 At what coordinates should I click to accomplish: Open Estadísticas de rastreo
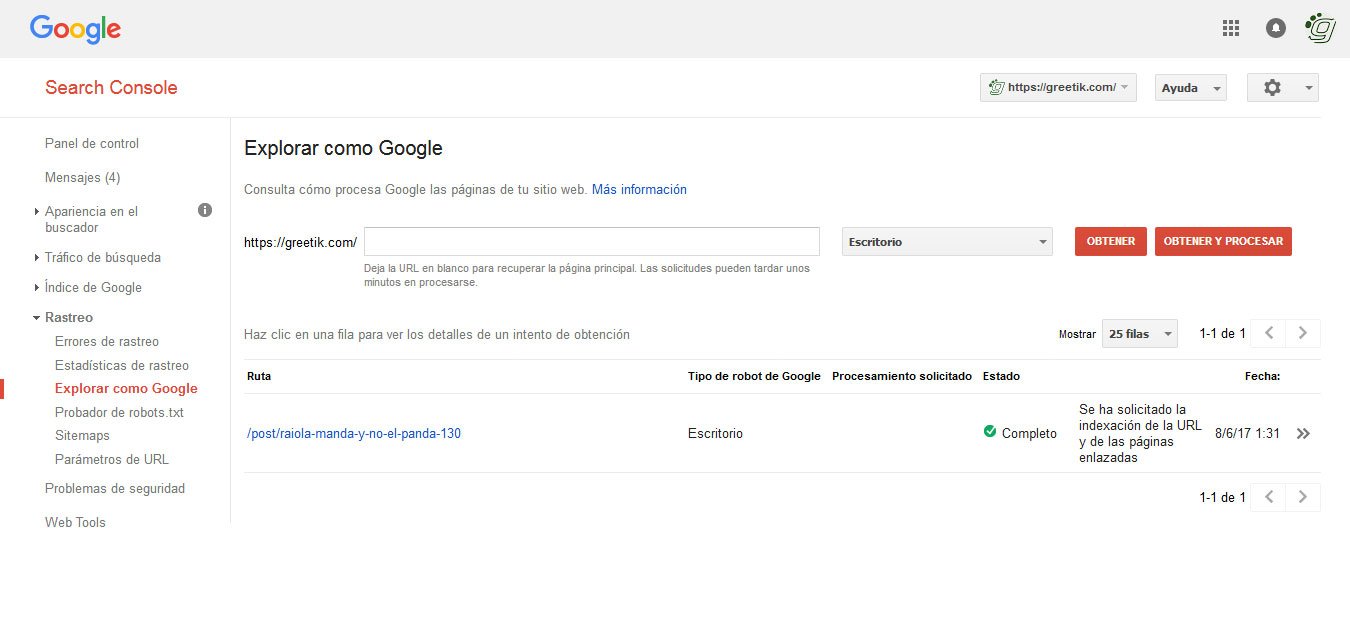(122, 365)
